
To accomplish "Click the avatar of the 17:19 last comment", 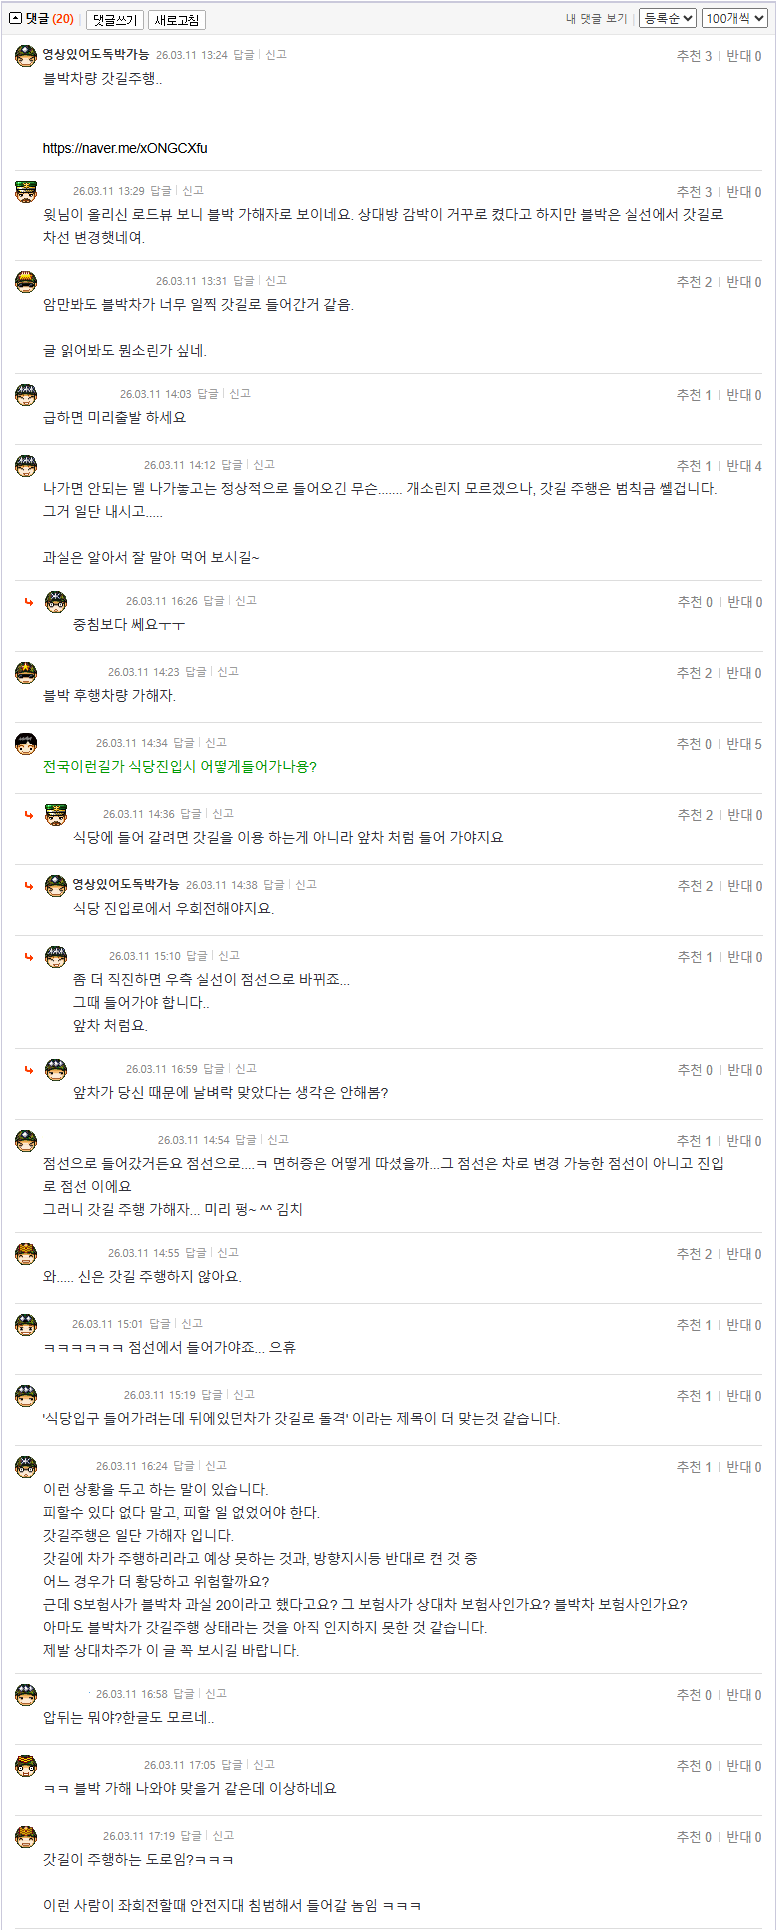I will [26, 1837].
